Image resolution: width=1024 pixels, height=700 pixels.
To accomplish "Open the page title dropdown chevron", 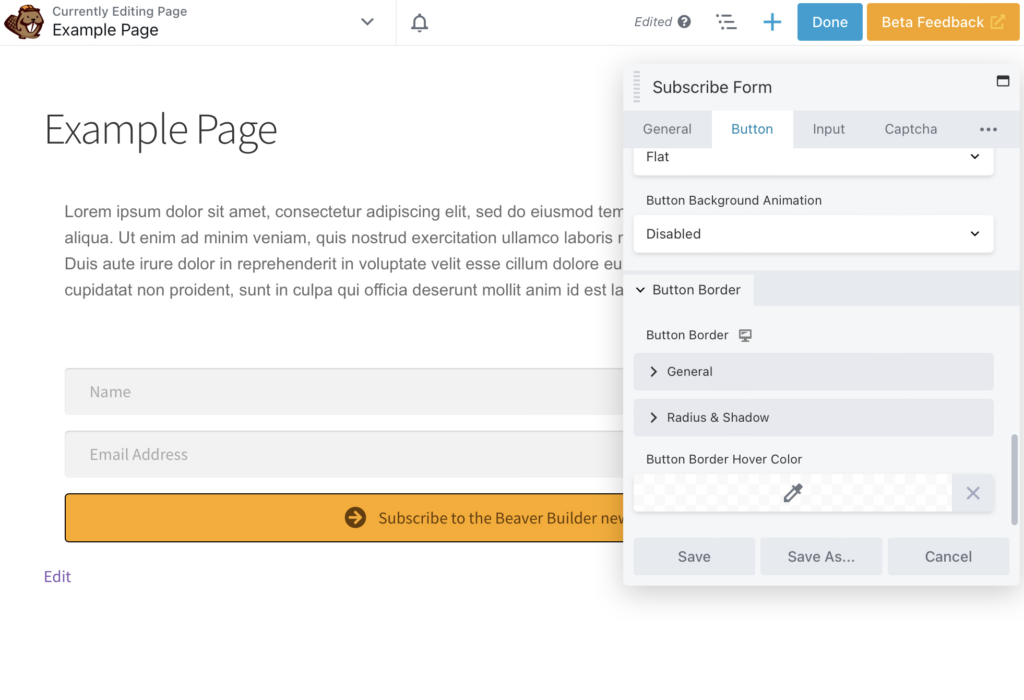I will pyautogui.click(x=367, y=22).
